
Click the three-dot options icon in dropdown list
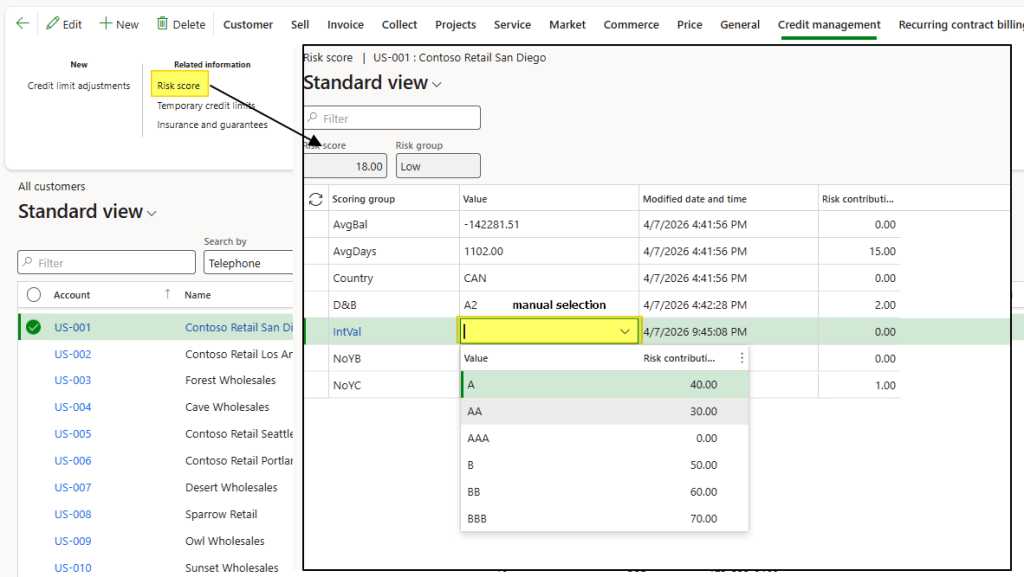(x=741, y=358)
